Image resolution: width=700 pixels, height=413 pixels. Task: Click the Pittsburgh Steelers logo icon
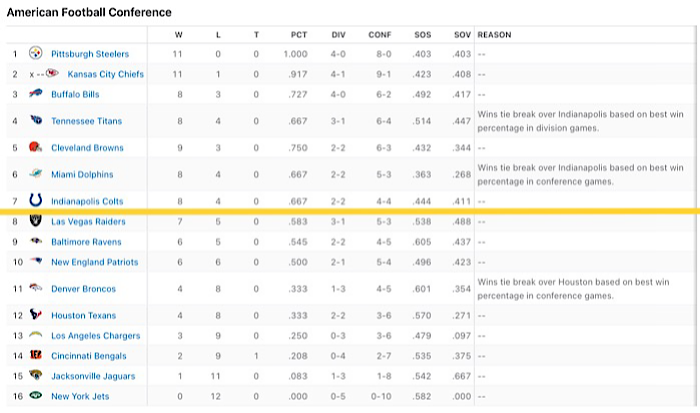point(36,54)
